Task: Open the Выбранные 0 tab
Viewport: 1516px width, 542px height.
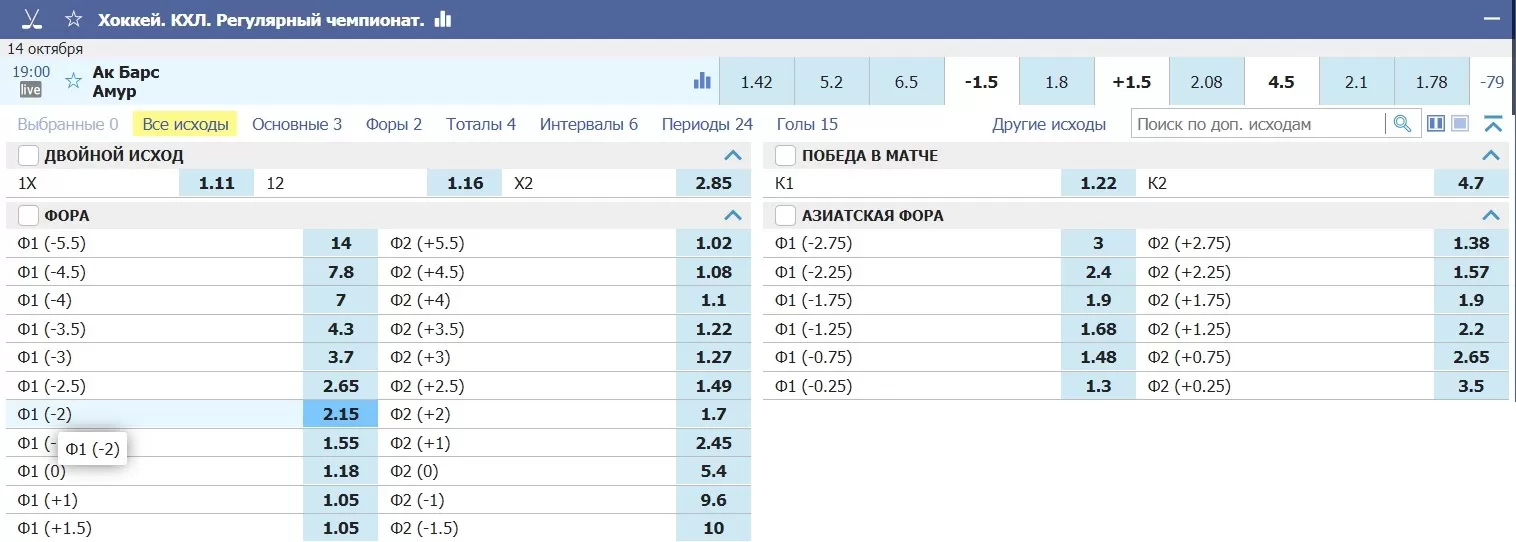Action: [68, 124]
